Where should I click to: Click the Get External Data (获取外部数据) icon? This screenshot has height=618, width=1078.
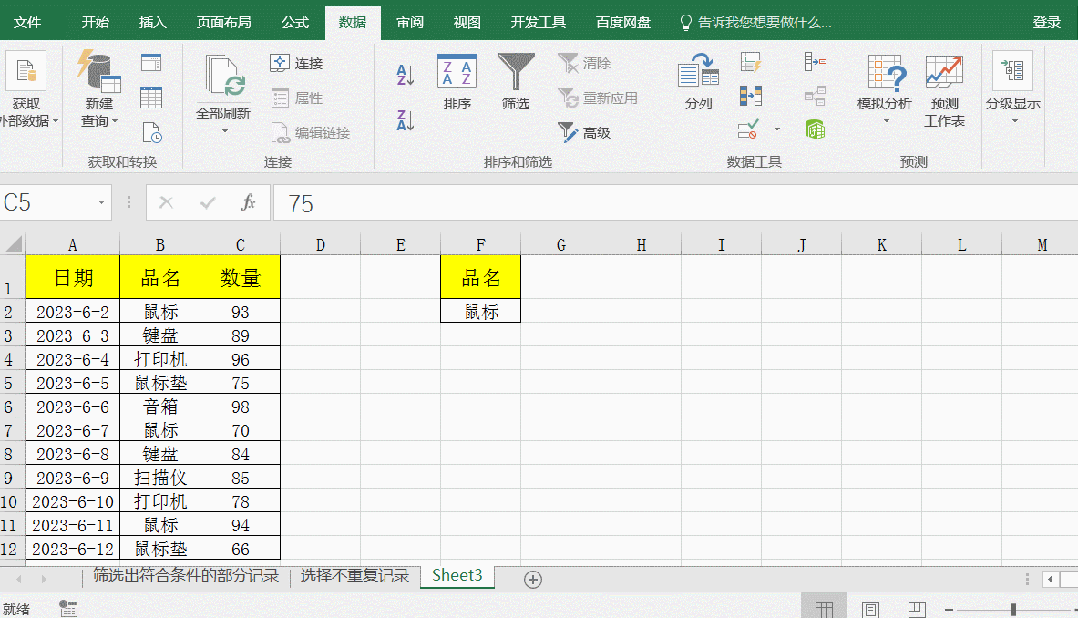tap(26, 71)
